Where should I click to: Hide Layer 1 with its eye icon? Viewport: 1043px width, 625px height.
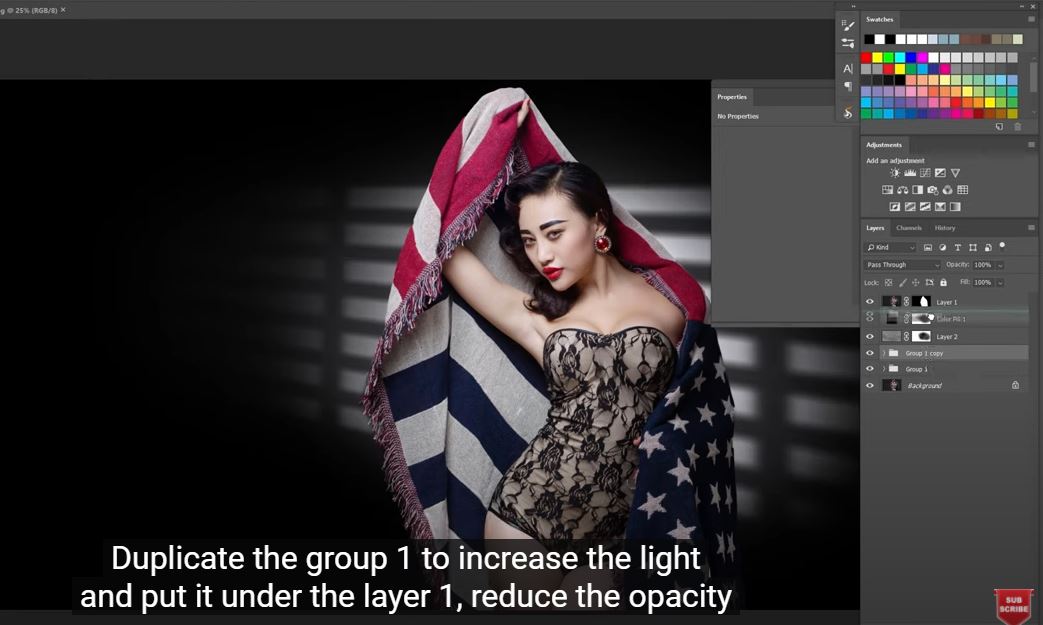[869, 302]
